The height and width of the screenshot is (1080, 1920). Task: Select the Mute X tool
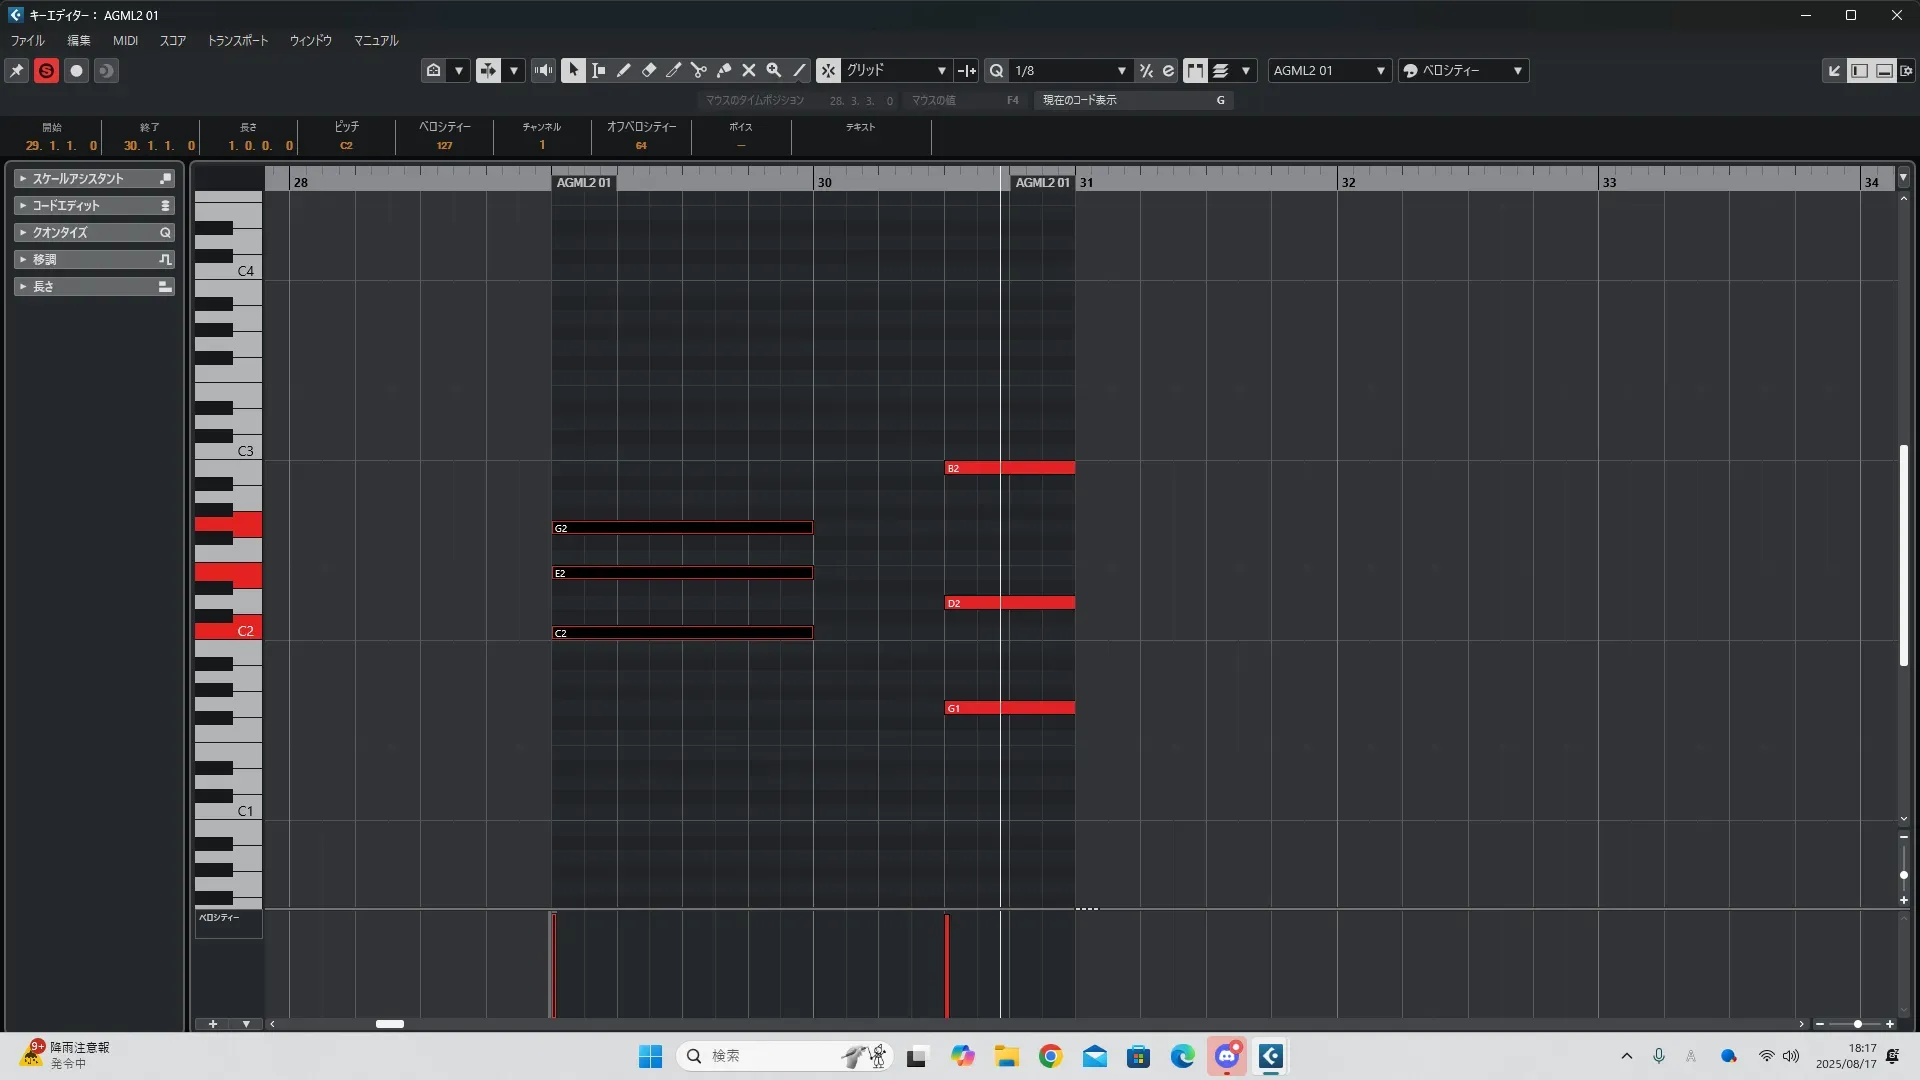(x=748, y=71)
